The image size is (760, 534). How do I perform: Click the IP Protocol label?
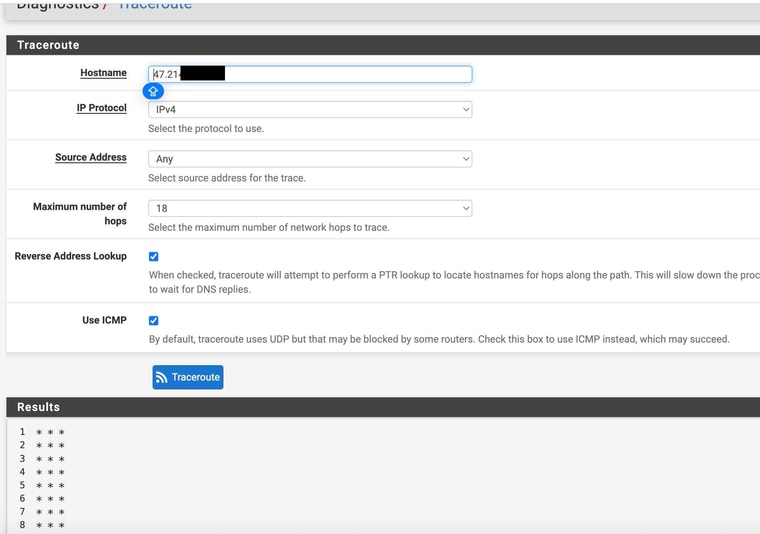(x=101, y=108)
